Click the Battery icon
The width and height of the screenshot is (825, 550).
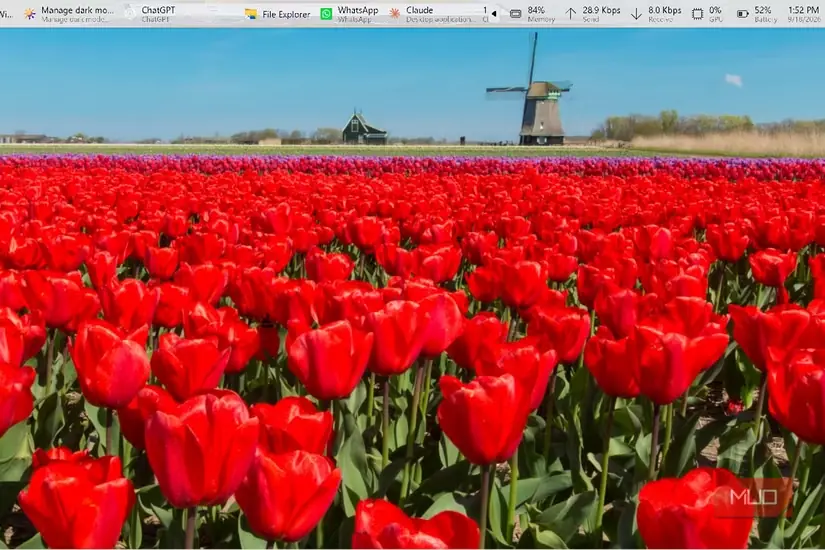[742, 14]
